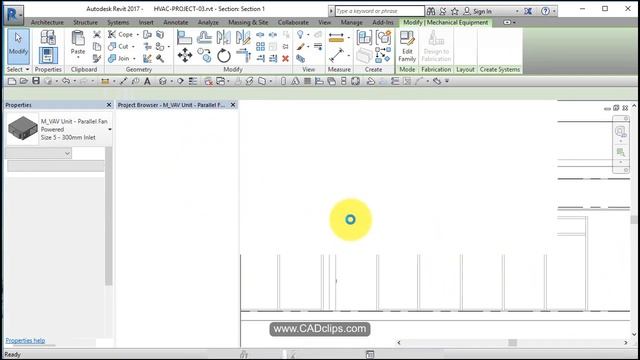The height and width of the screenshot is (360, 640).
Task: Close the Project Browser panel
Action: (233, 105)
